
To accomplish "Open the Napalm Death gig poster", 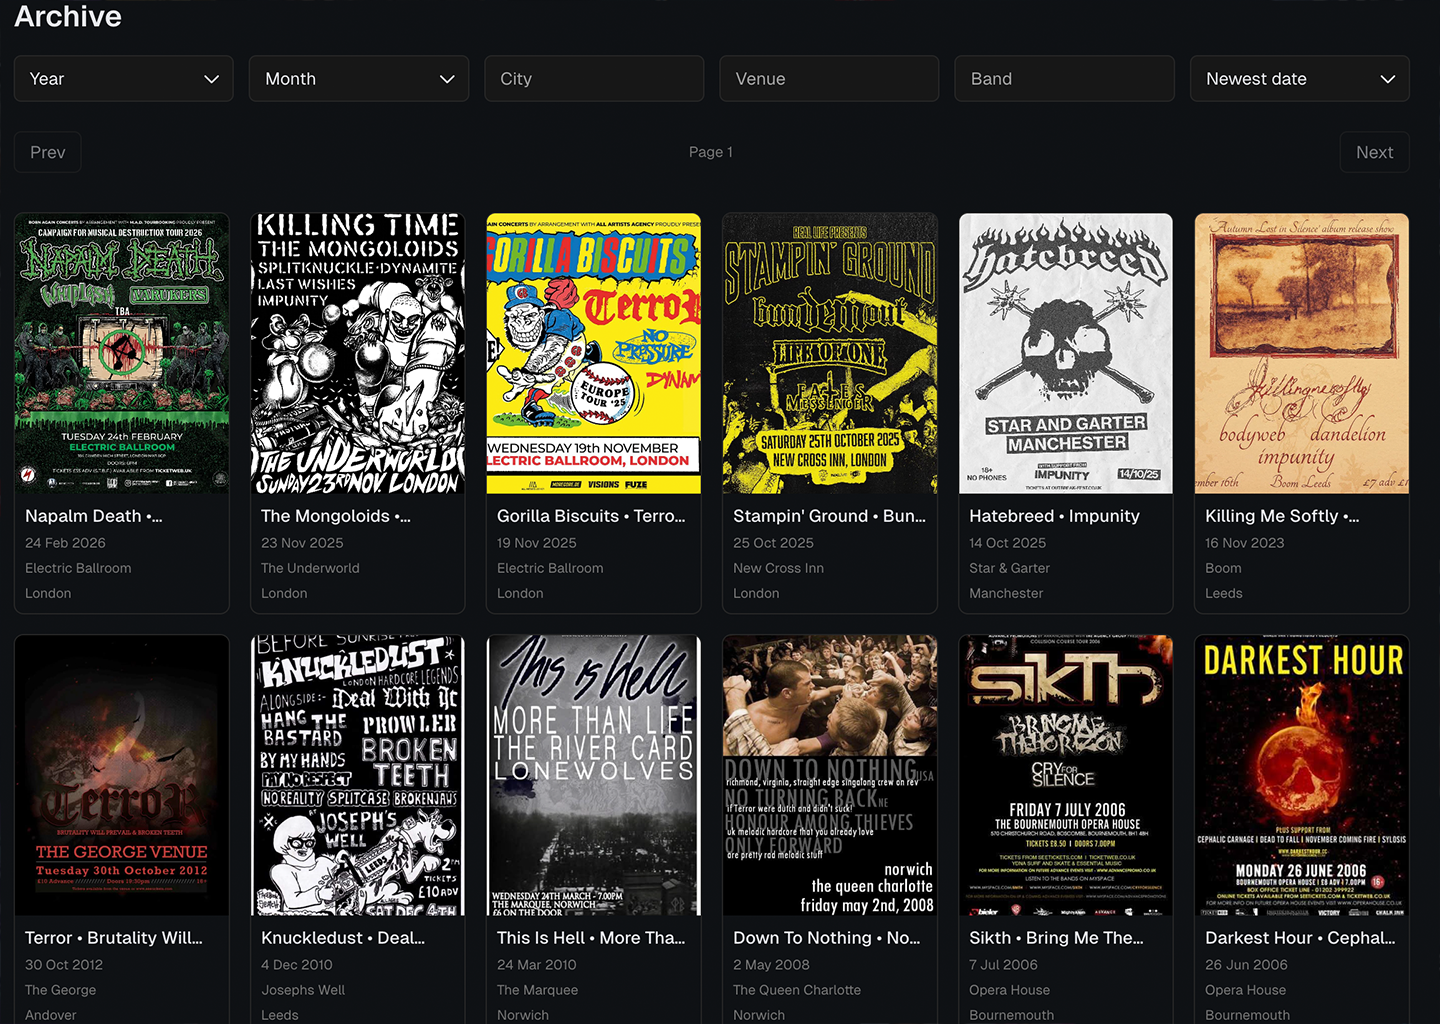I will click(x=122, y=353).
